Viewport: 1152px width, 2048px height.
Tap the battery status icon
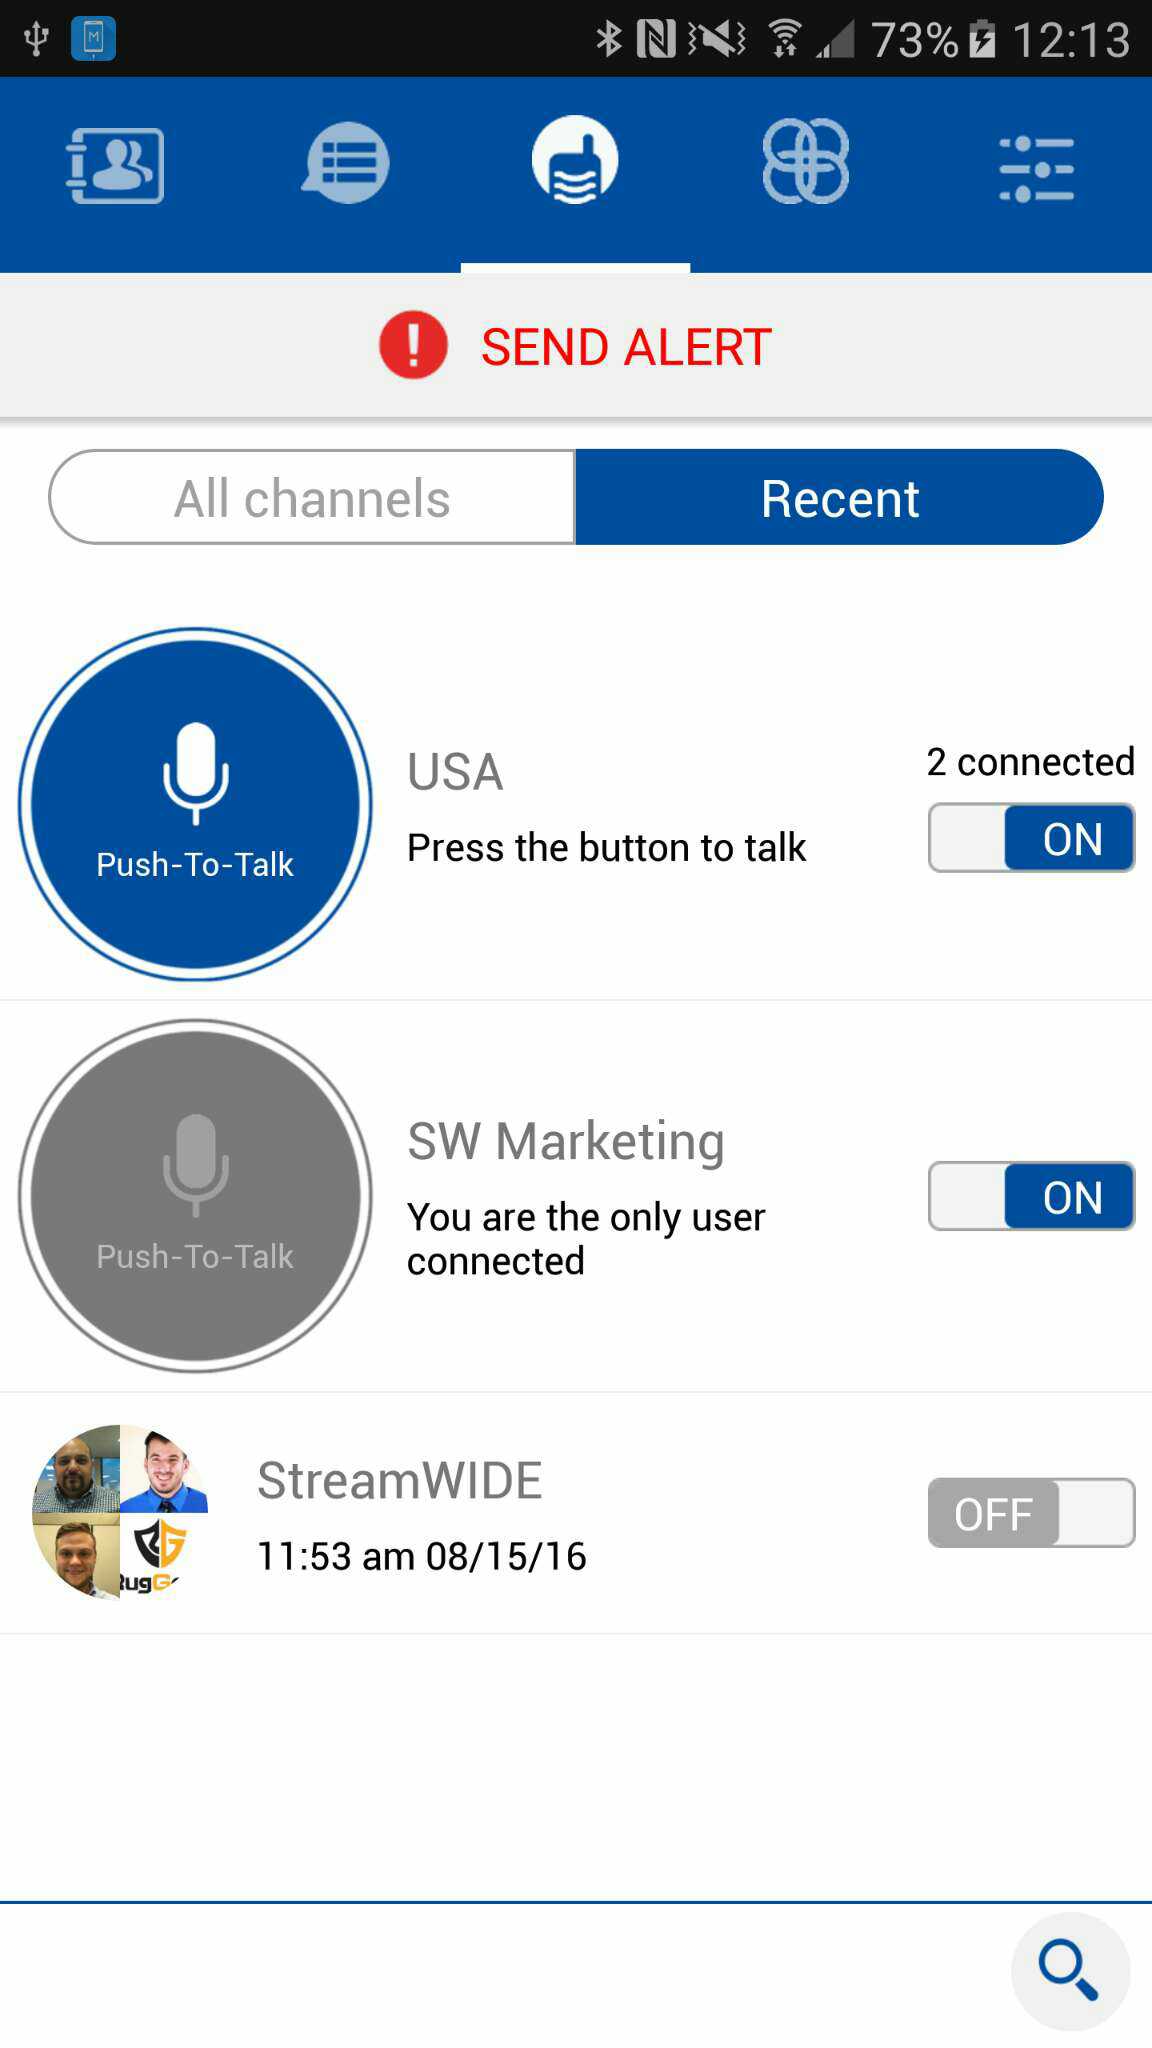pyautogui.click(x=983, y=39)
